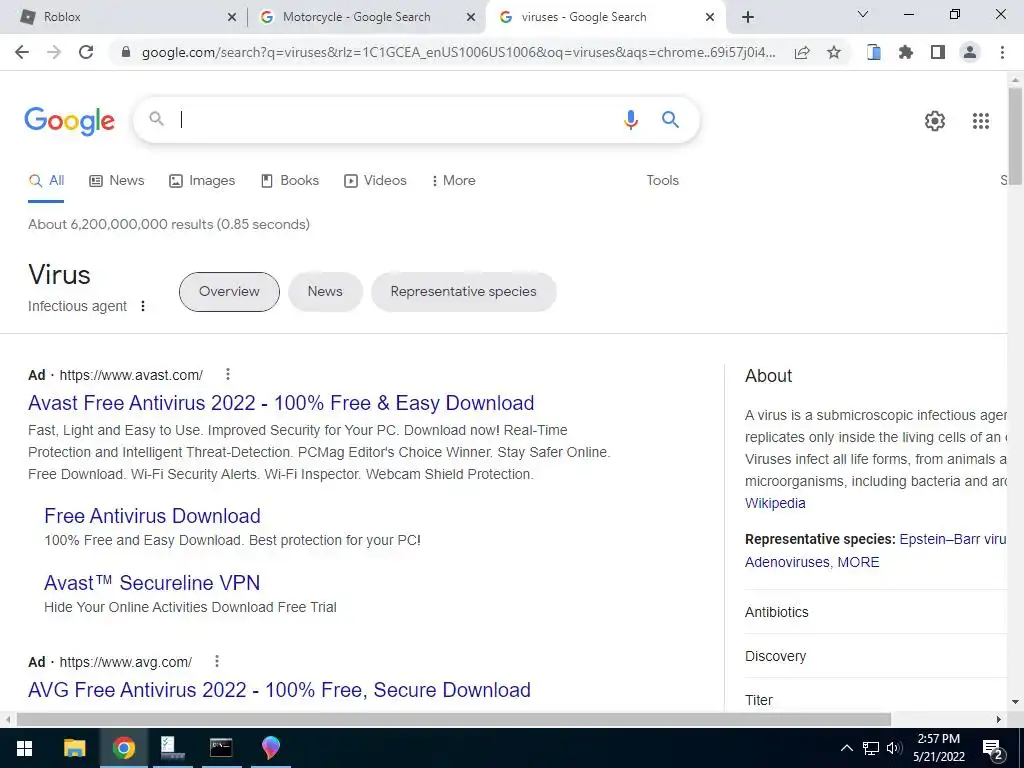Screen dimensions: 1024x768
Task: Click the forward navigation arrow
Action: pyautogui.click(x=54, y=52)
